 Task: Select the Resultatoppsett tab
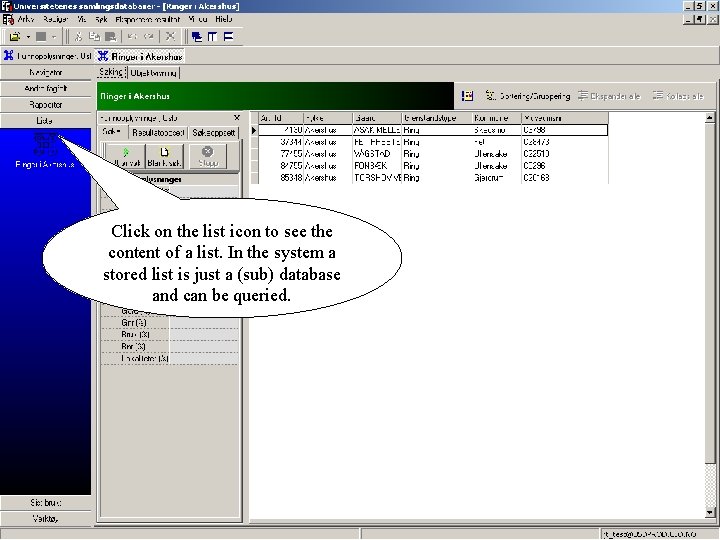(x=158, y=132)
